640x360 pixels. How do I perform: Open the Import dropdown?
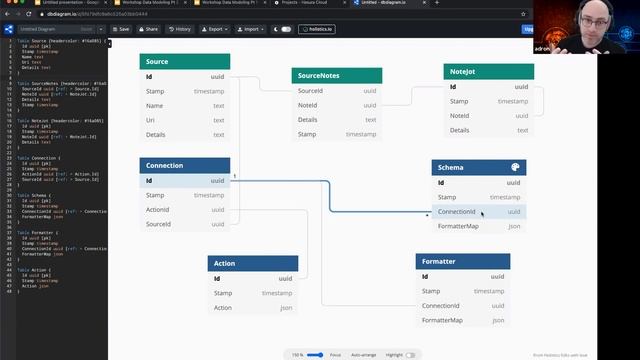(x=250, y=29)
